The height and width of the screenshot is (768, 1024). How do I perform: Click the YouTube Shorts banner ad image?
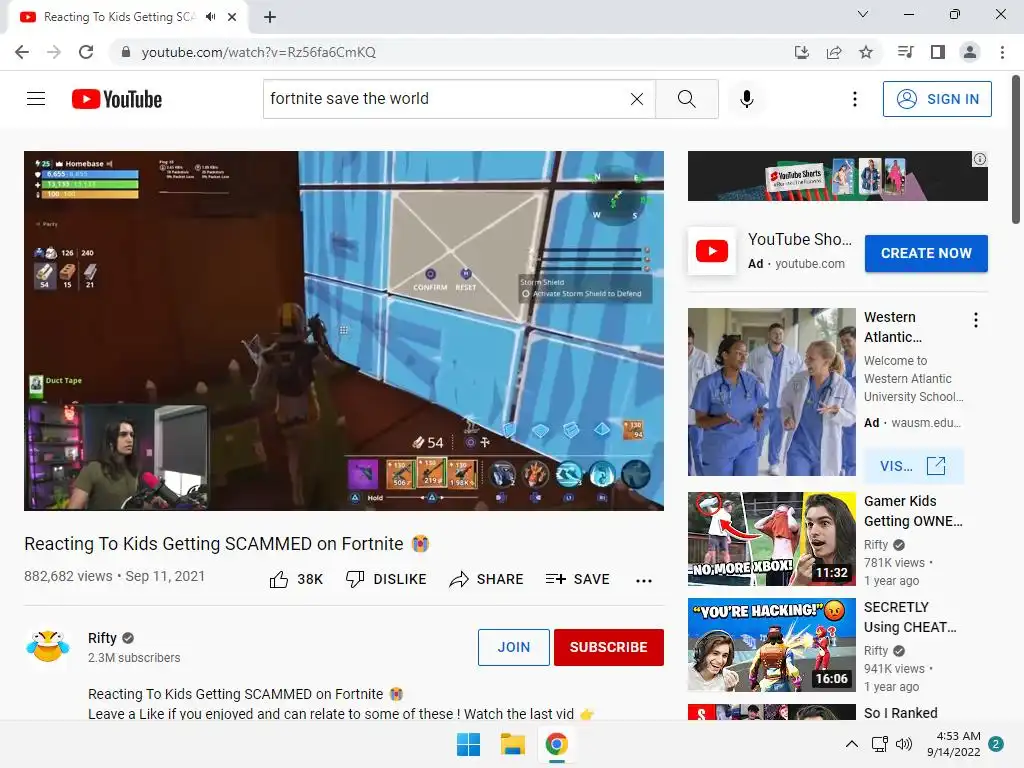pos(837,176)
